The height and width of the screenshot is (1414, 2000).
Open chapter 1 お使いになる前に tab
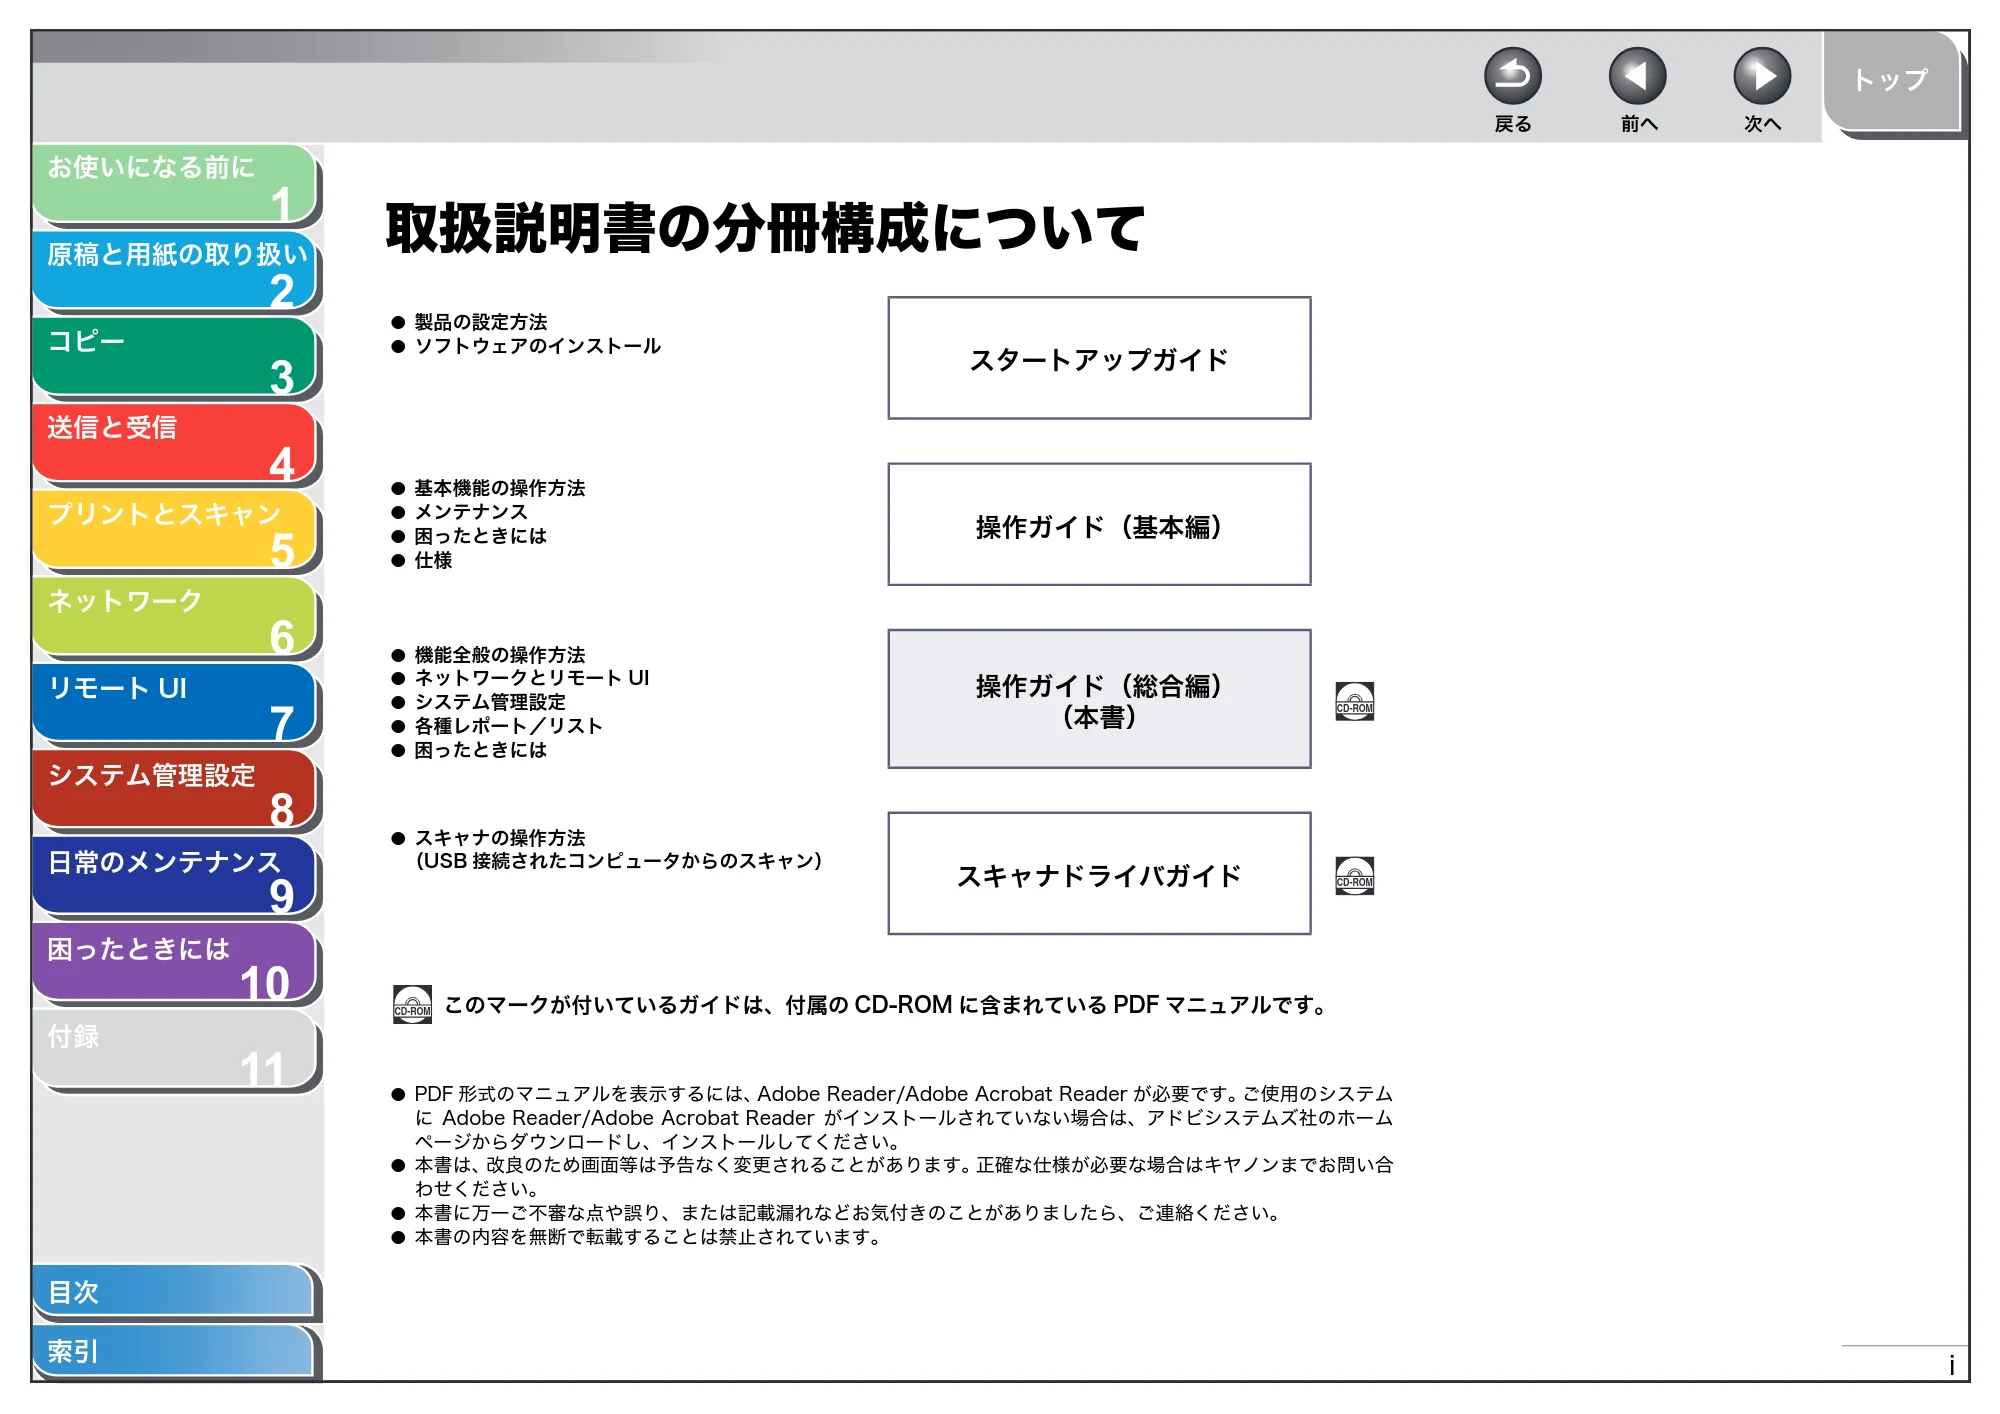[x=175, y=184]
